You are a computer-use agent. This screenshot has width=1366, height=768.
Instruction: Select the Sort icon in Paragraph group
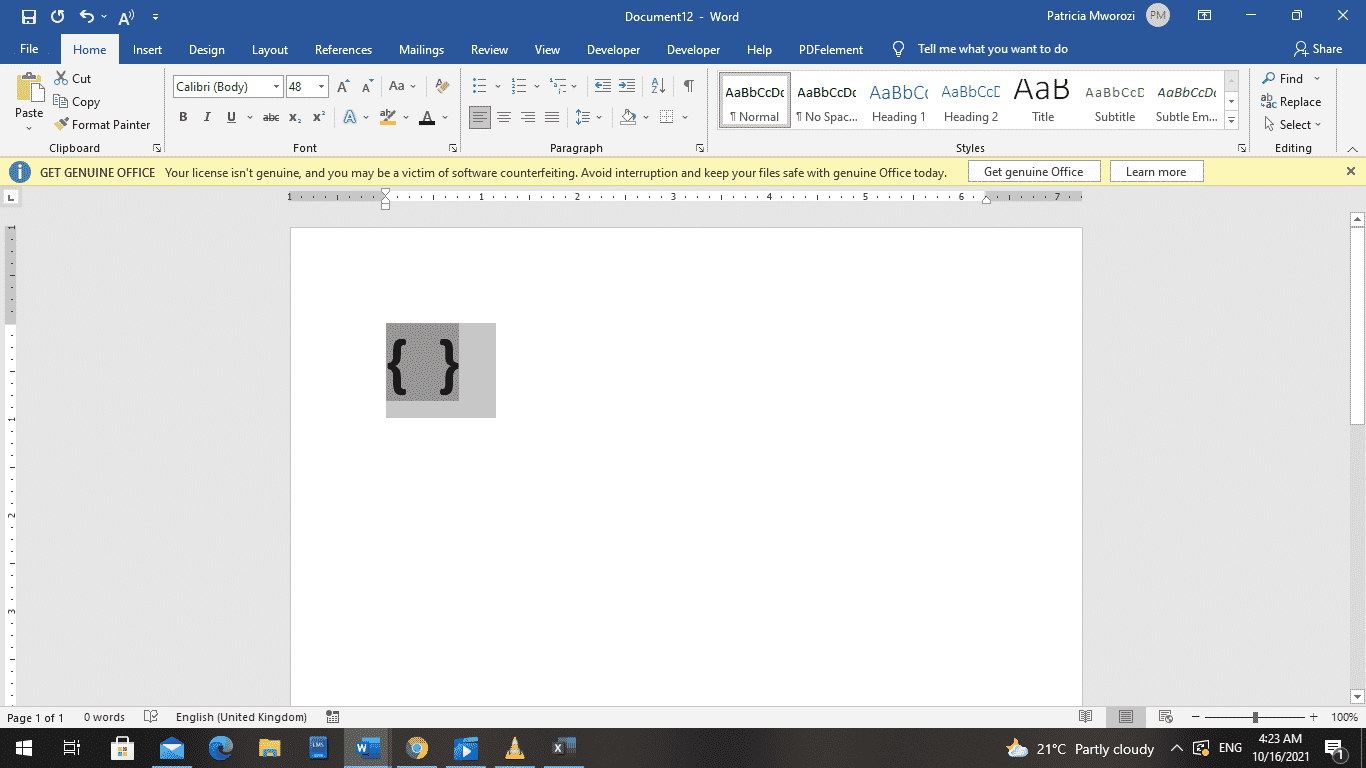pos(658,86)
